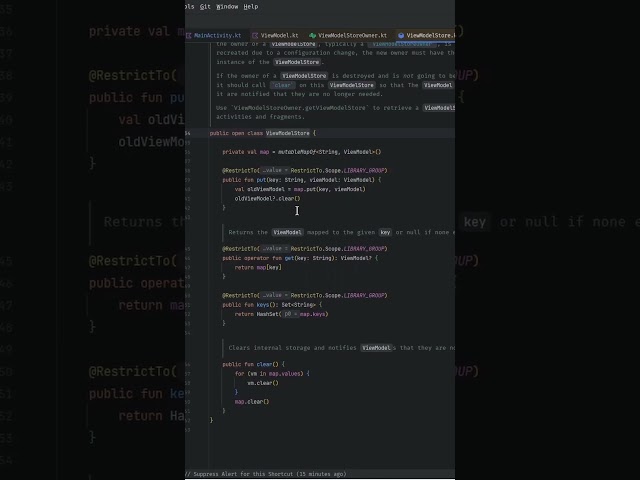The height and width of the screenshot is (480, 640).
Task: Click 'mutableMapOf' in the private val map line
Action: pyautogui.click(x=297, y=152)
